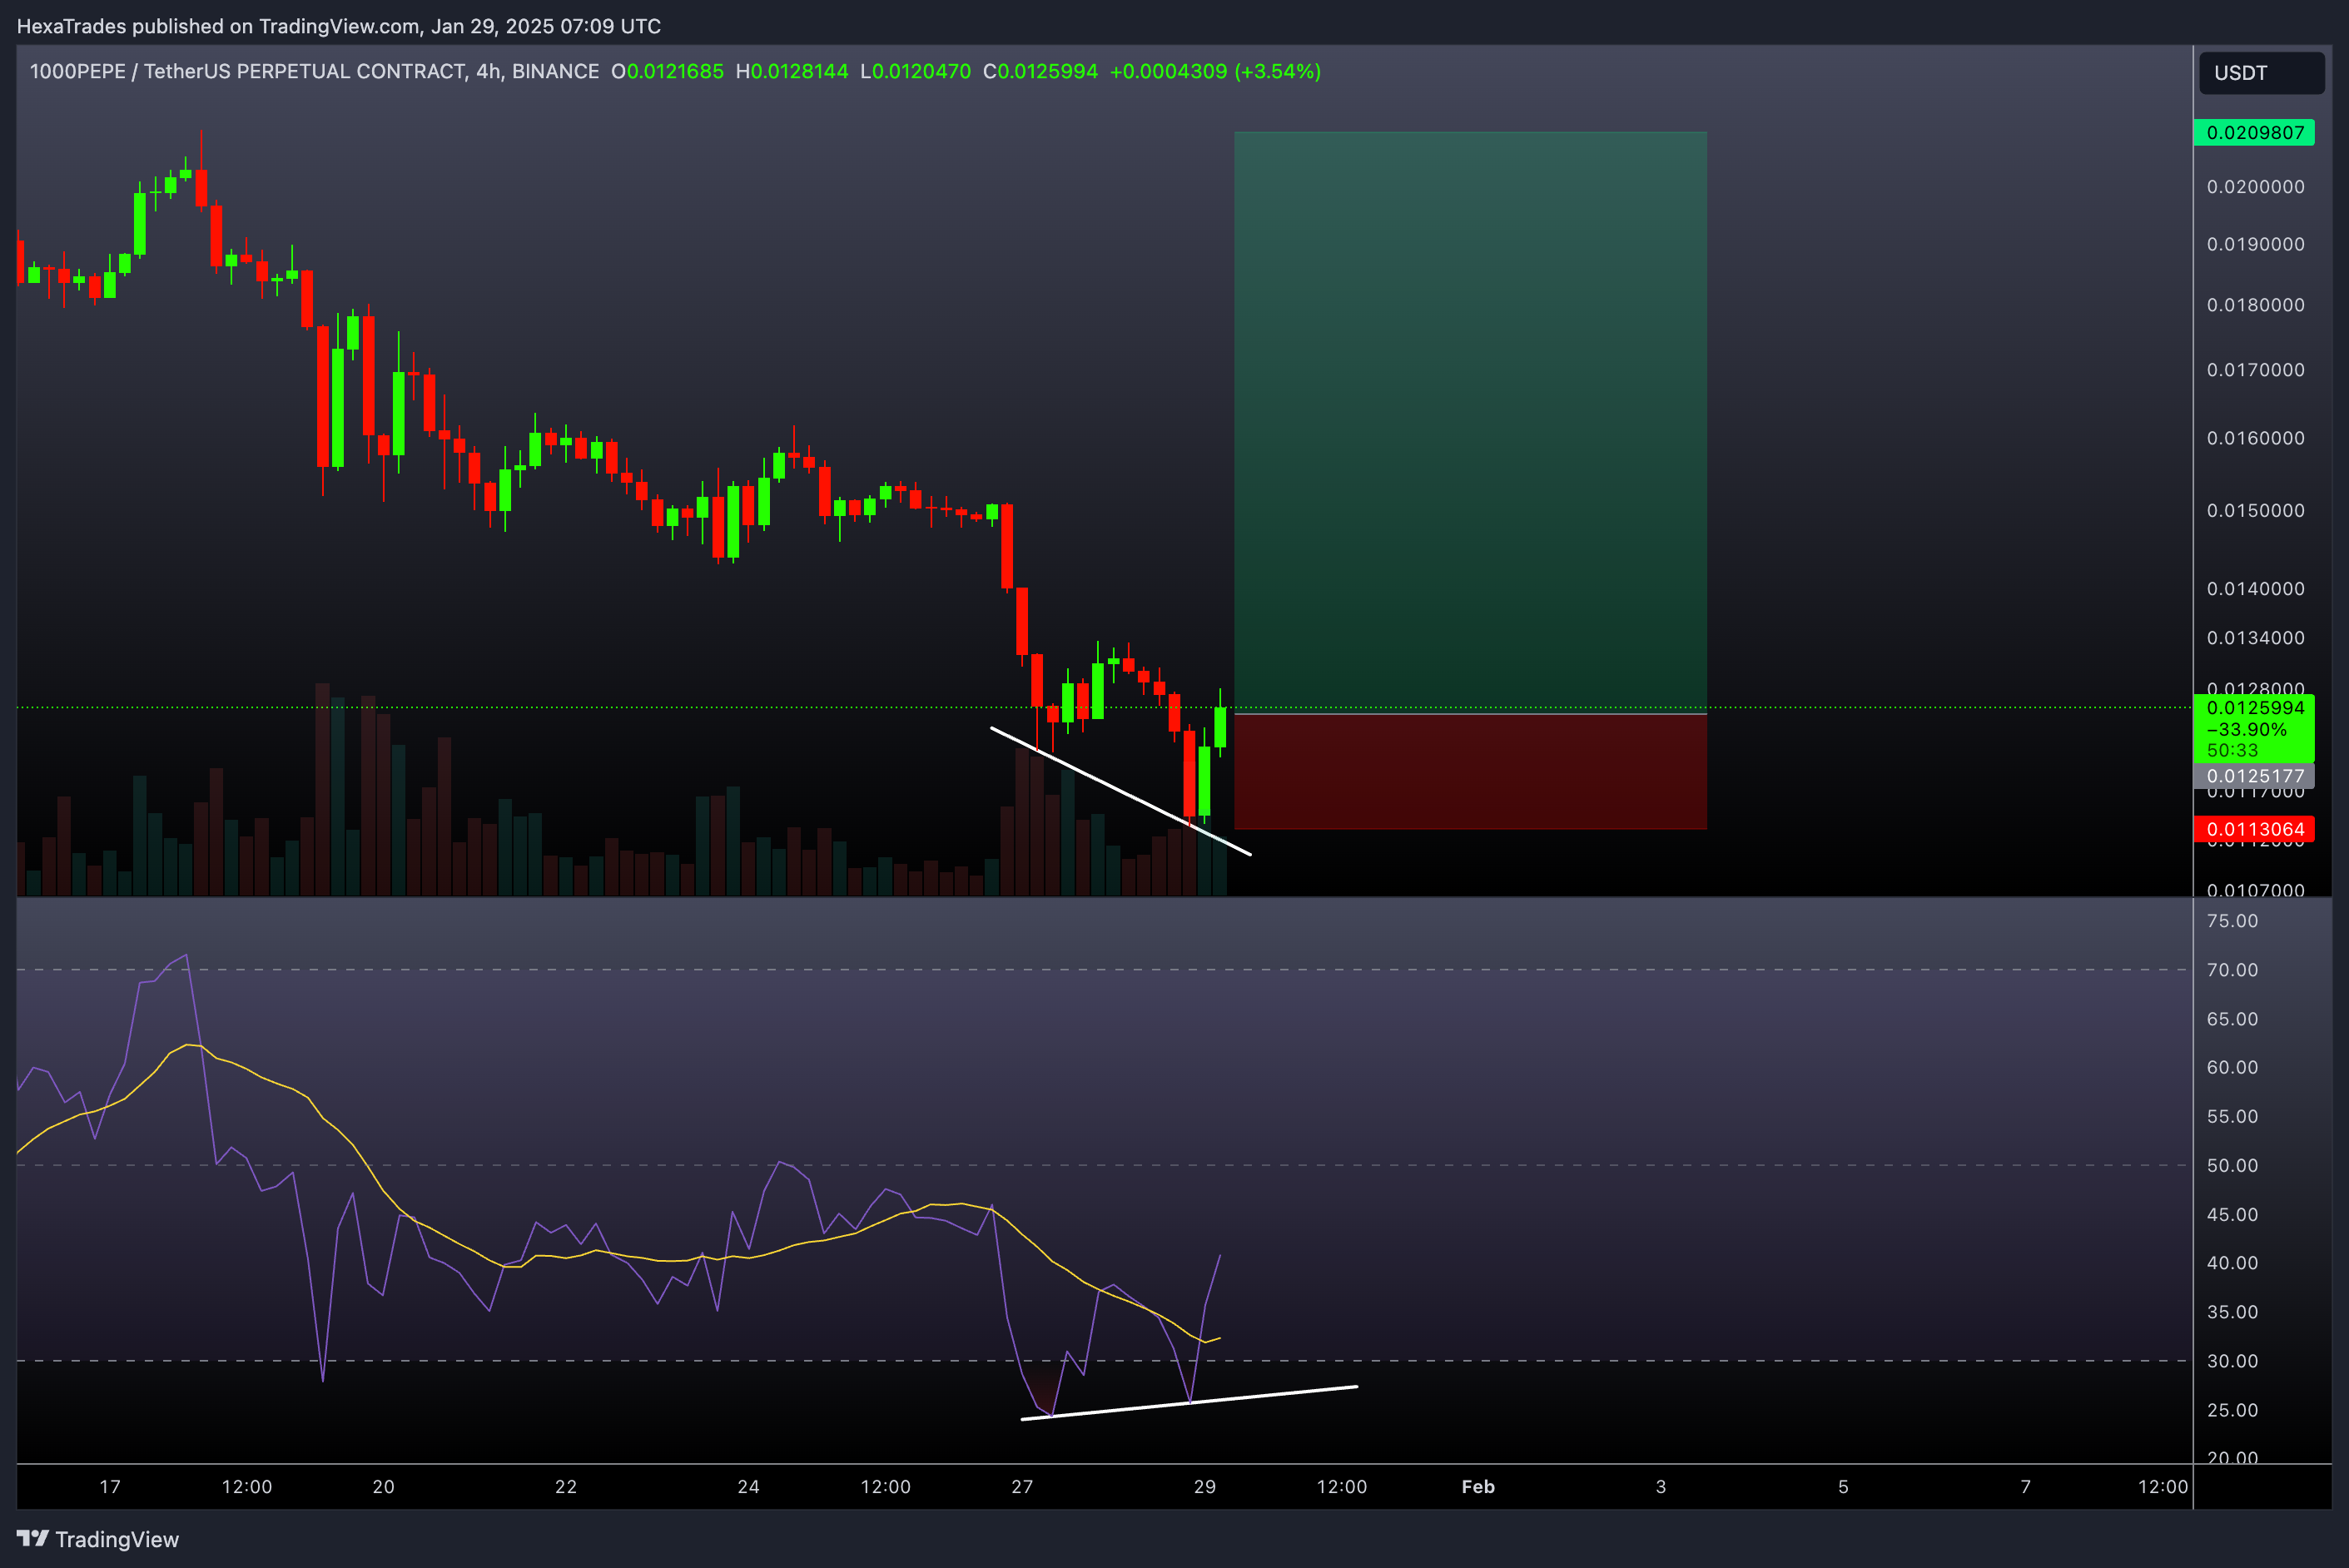
Task: Click the change value +0.0004309 (+3.54%)
Action: pos(1215,71)
